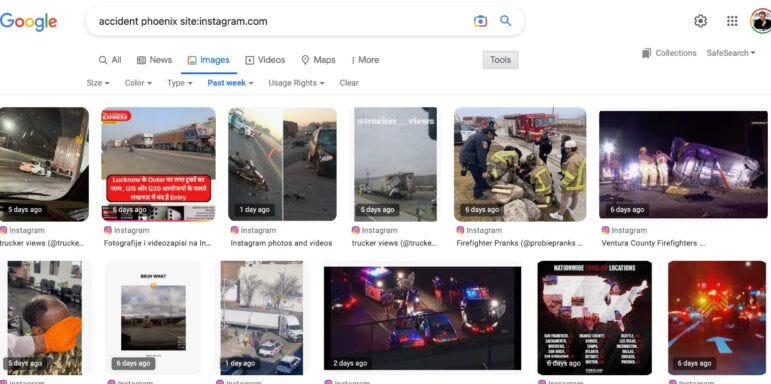Open the dark windshield truck thumbnail
This screenshot has width=771, height=384.
(44, 164)
